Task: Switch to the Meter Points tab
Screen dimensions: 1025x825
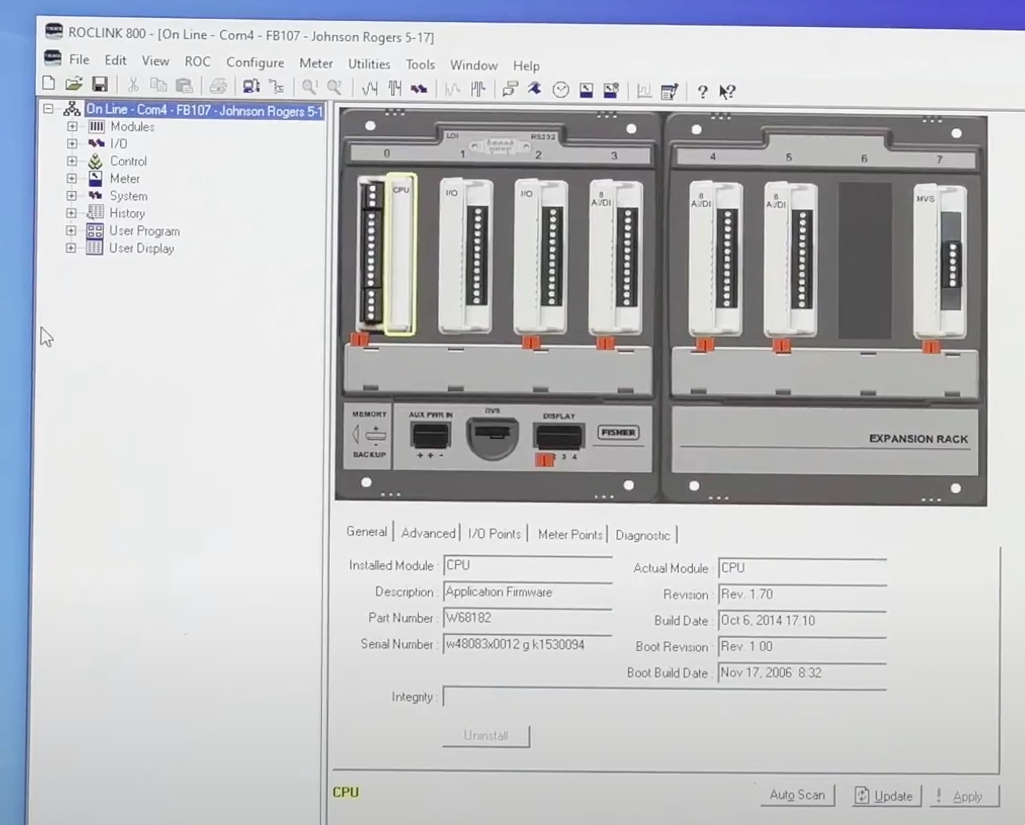Action: point(569,534)
